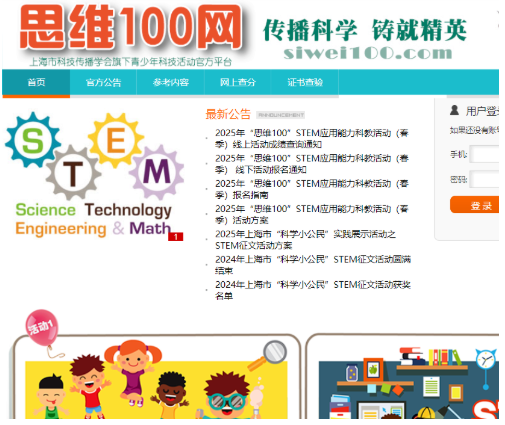This screenshot has width=505, height=425.
Task: Open the 2025 春季 报名指南 announcement
Action: 312,189
